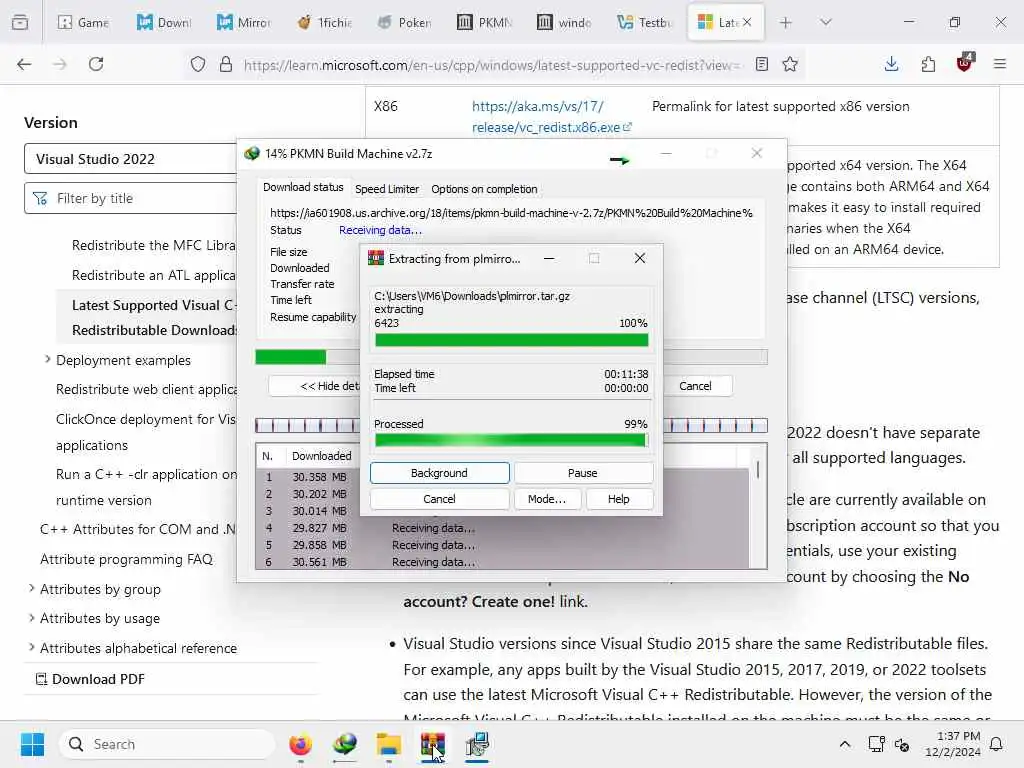Open the notification bell
Screen dimensions: 1024x768
(x=996, y=744)
